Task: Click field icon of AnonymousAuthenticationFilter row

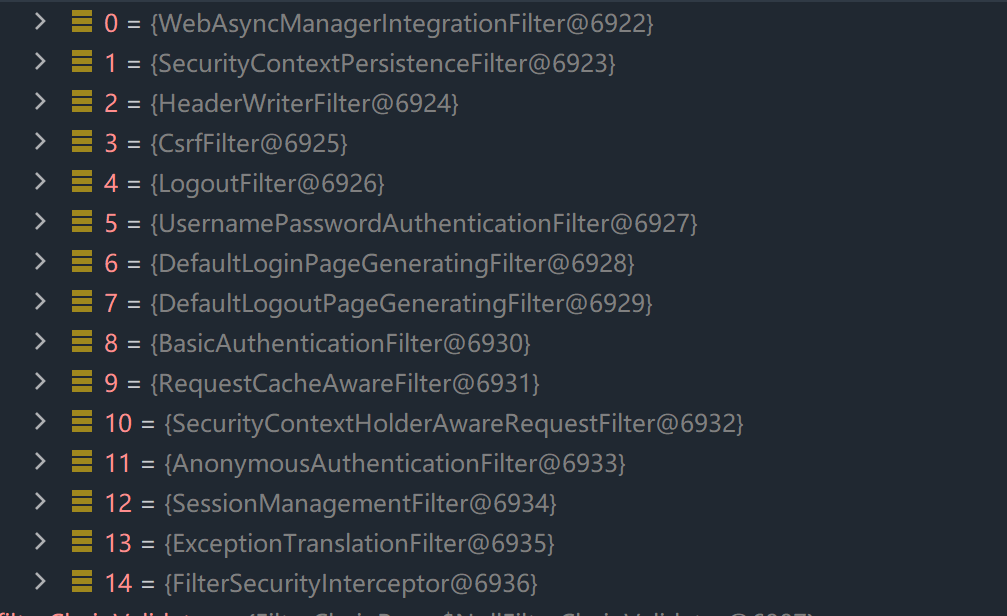Action: coord(81,462)
